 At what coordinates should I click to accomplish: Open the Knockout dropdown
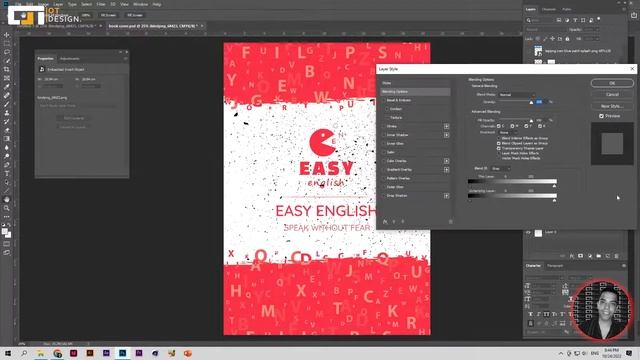(x=508, y=133)
